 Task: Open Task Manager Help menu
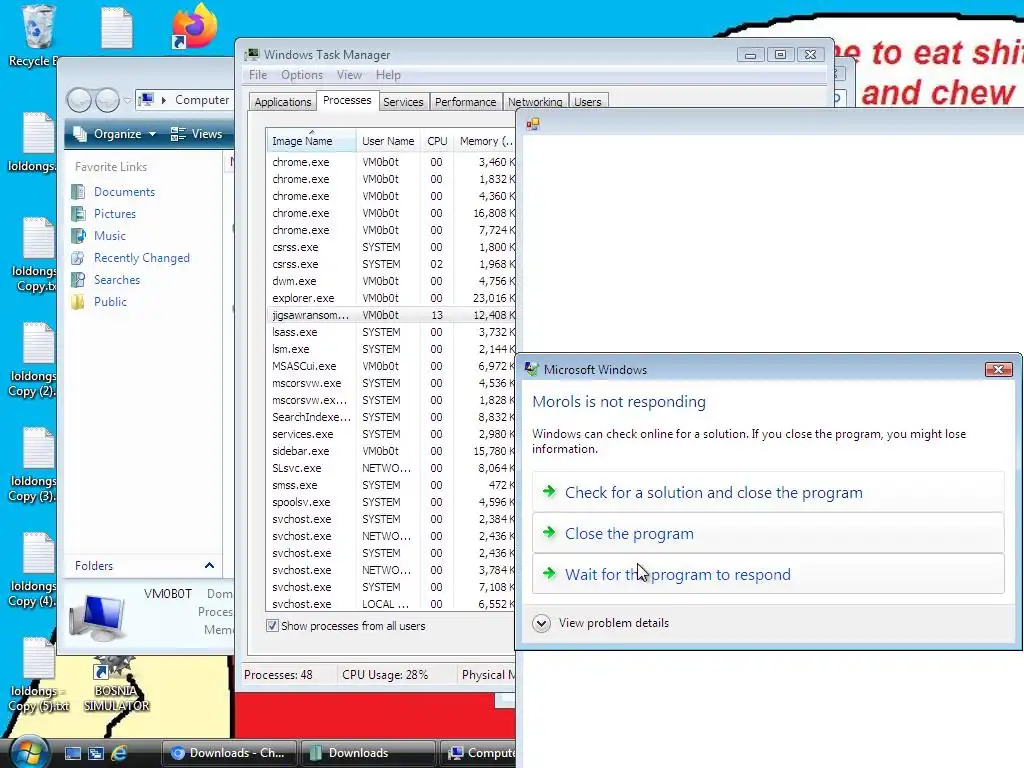click(x=388, y=75)
